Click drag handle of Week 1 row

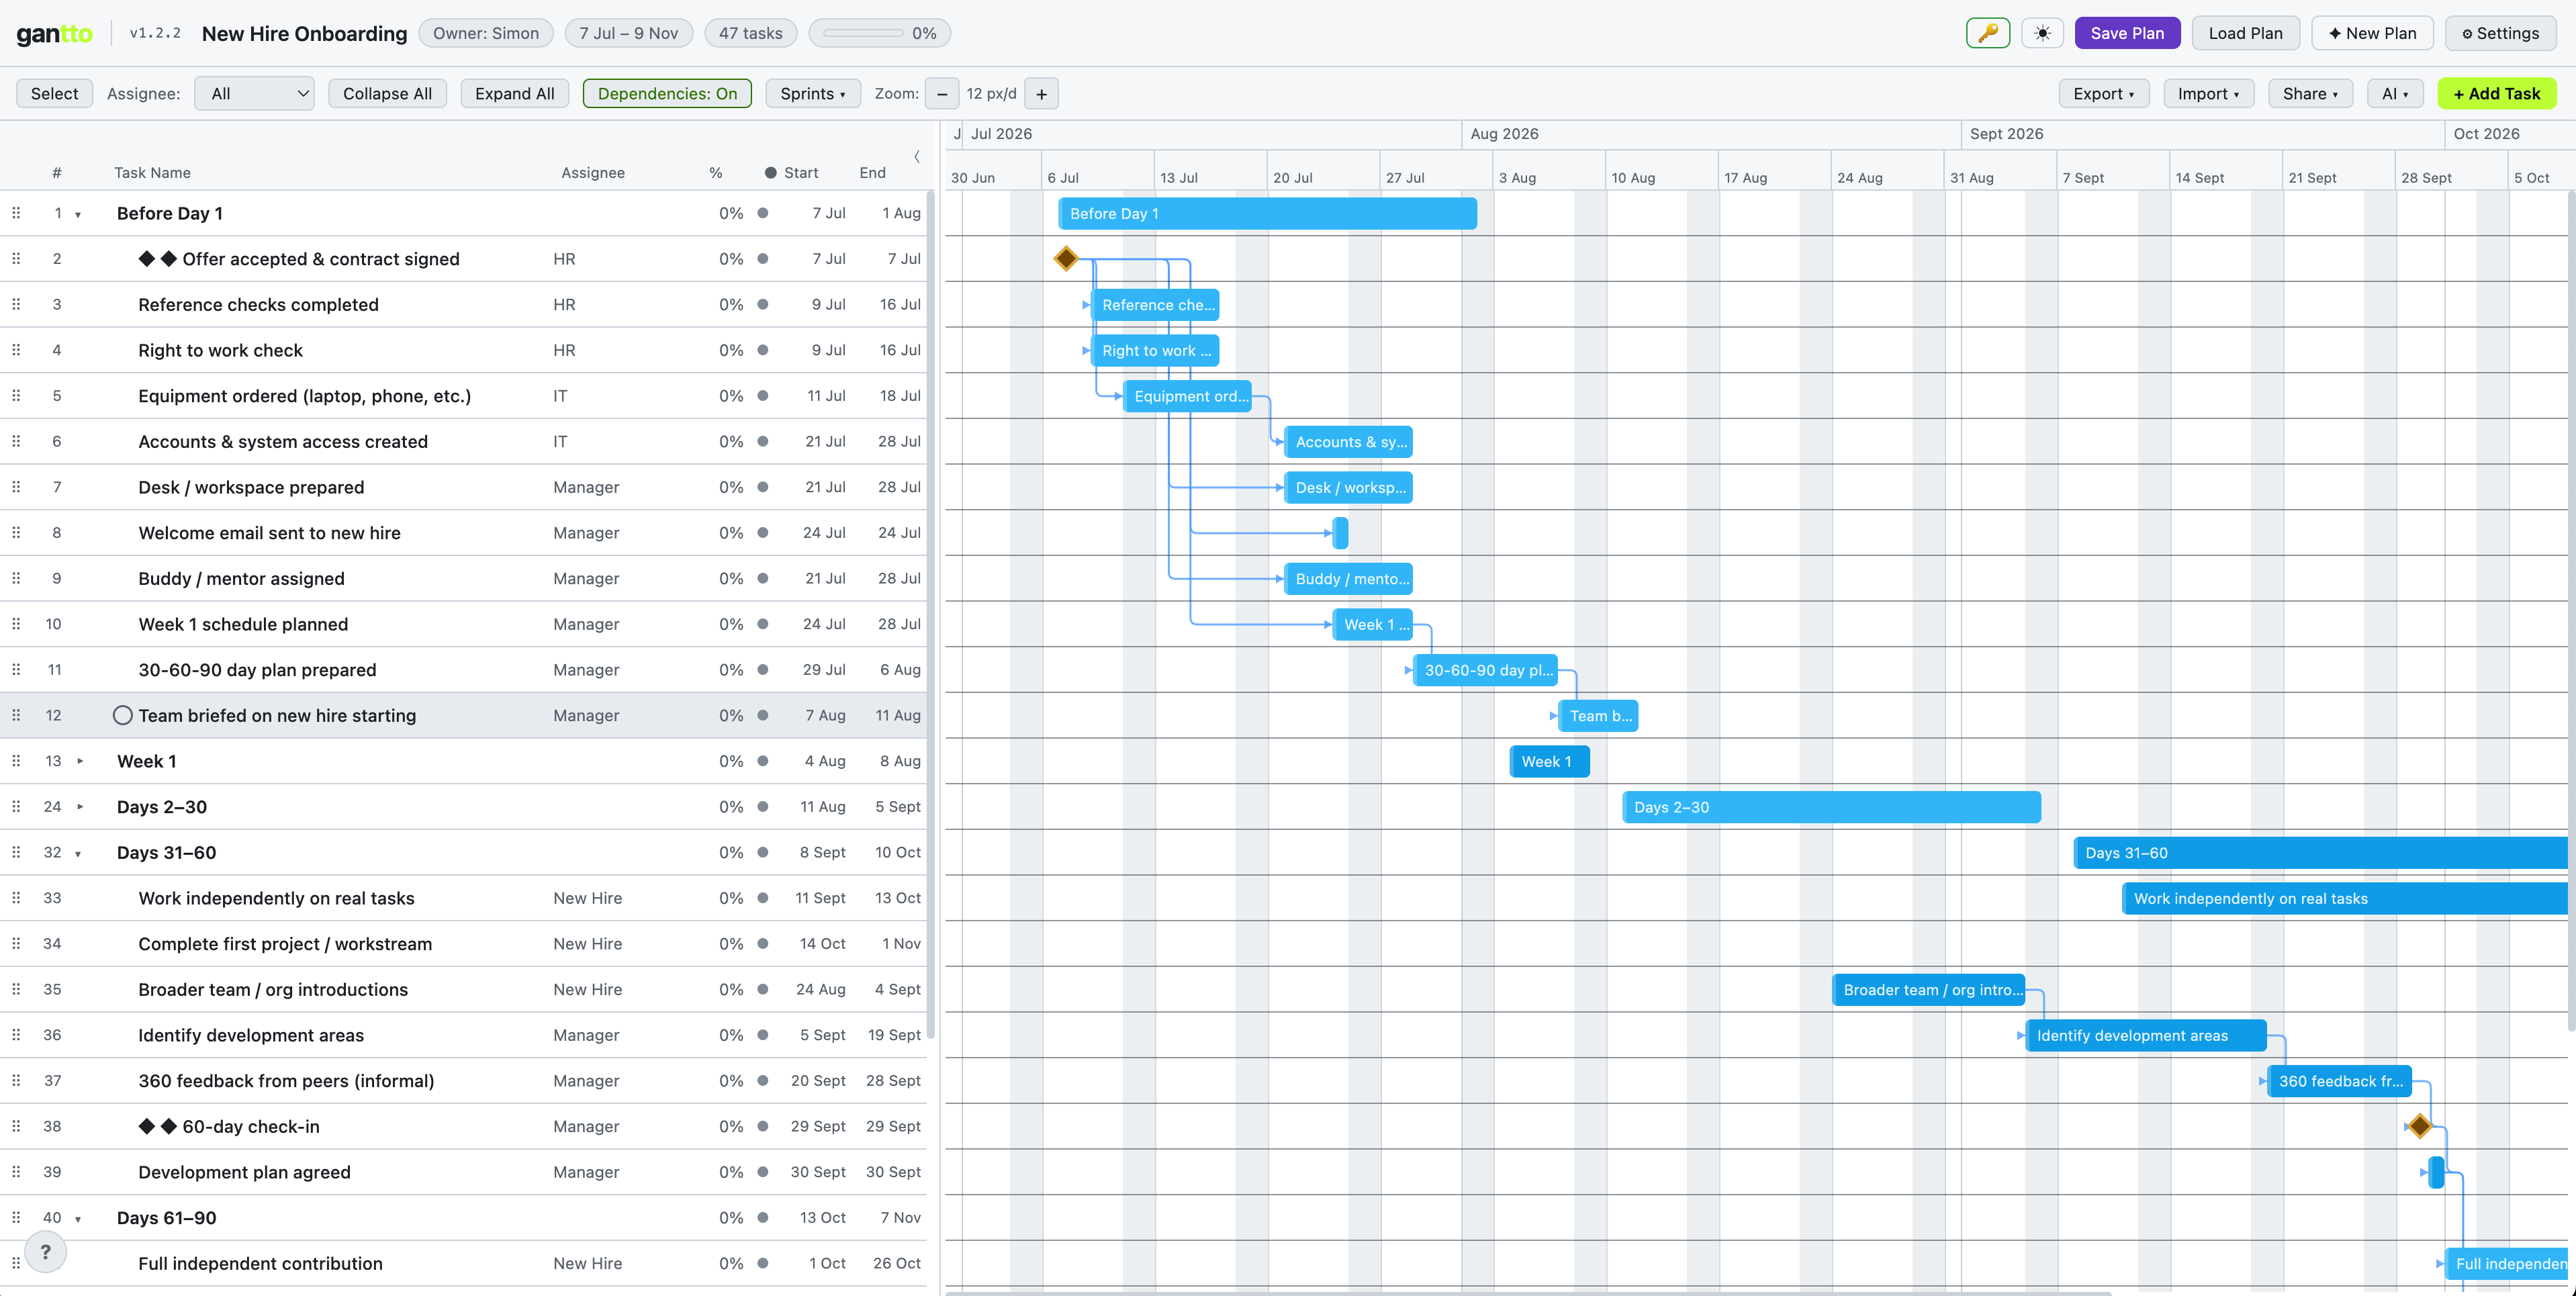tap(16, 761)
